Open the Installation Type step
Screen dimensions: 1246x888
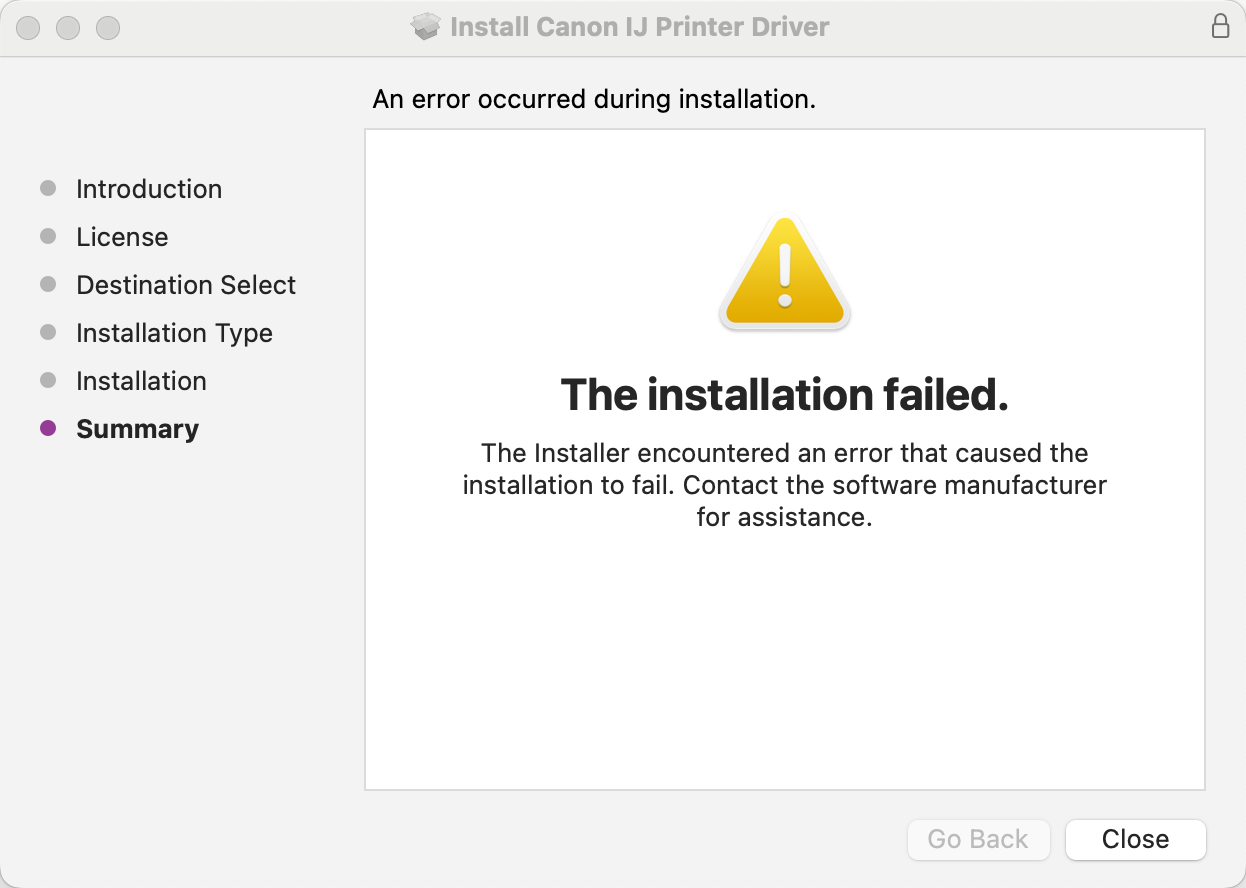pos(174,333)
